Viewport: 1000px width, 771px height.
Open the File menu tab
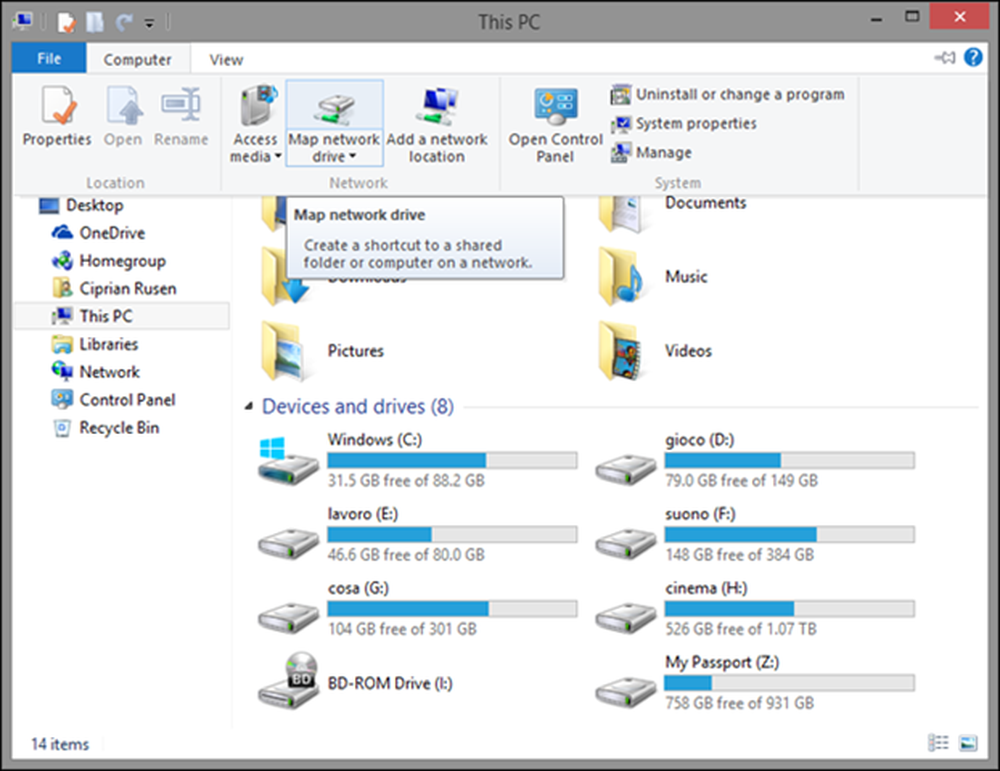49,59
